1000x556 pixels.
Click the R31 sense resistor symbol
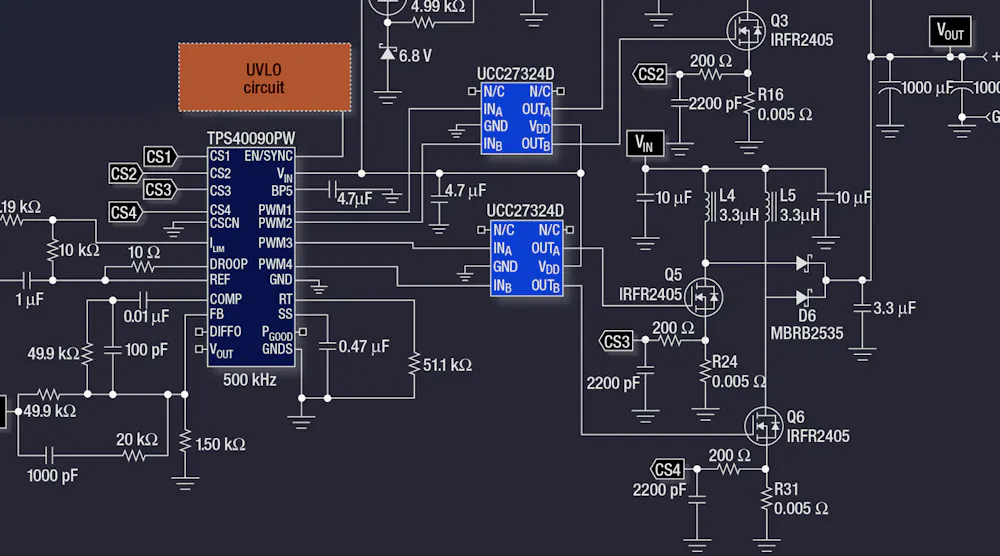[x=766, y=499]
